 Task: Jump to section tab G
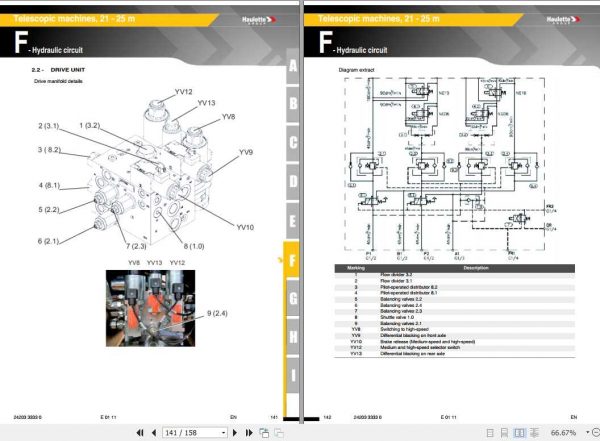[x=293, y=298]
